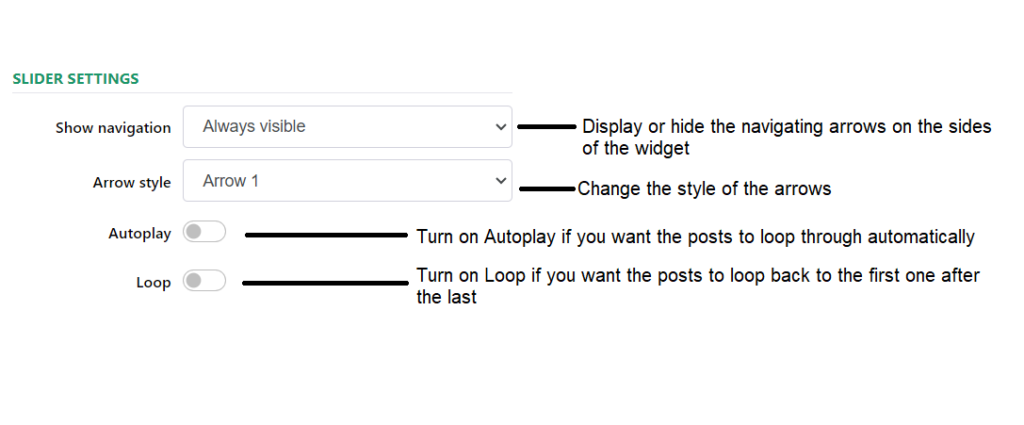Open the Show navigation dropdown

[x=346, y=127]
